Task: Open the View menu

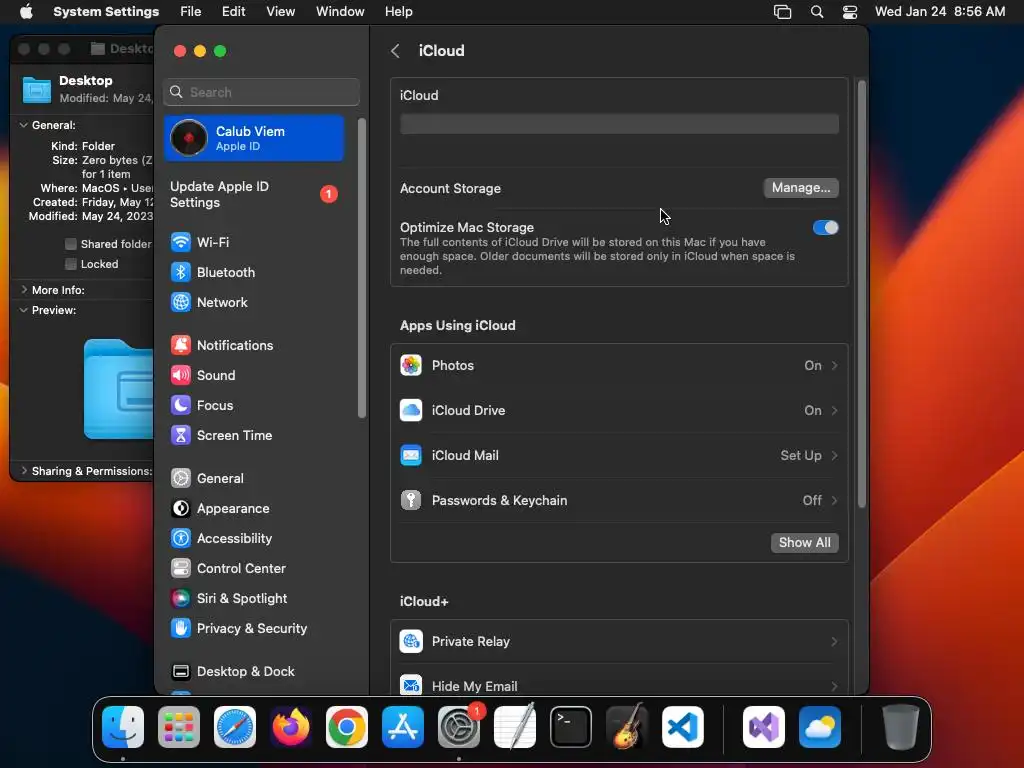Action: coord(280,12)
